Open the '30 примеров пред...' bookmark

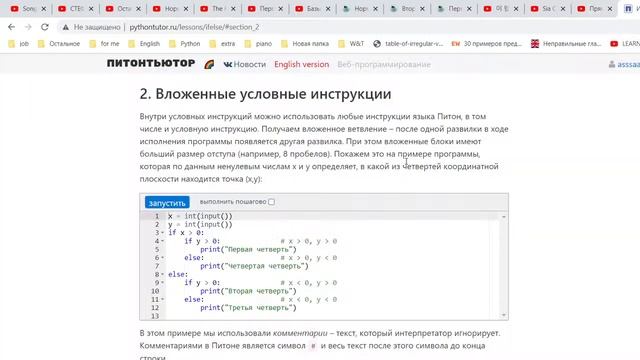pyautogui.click(x=487, y=44)
